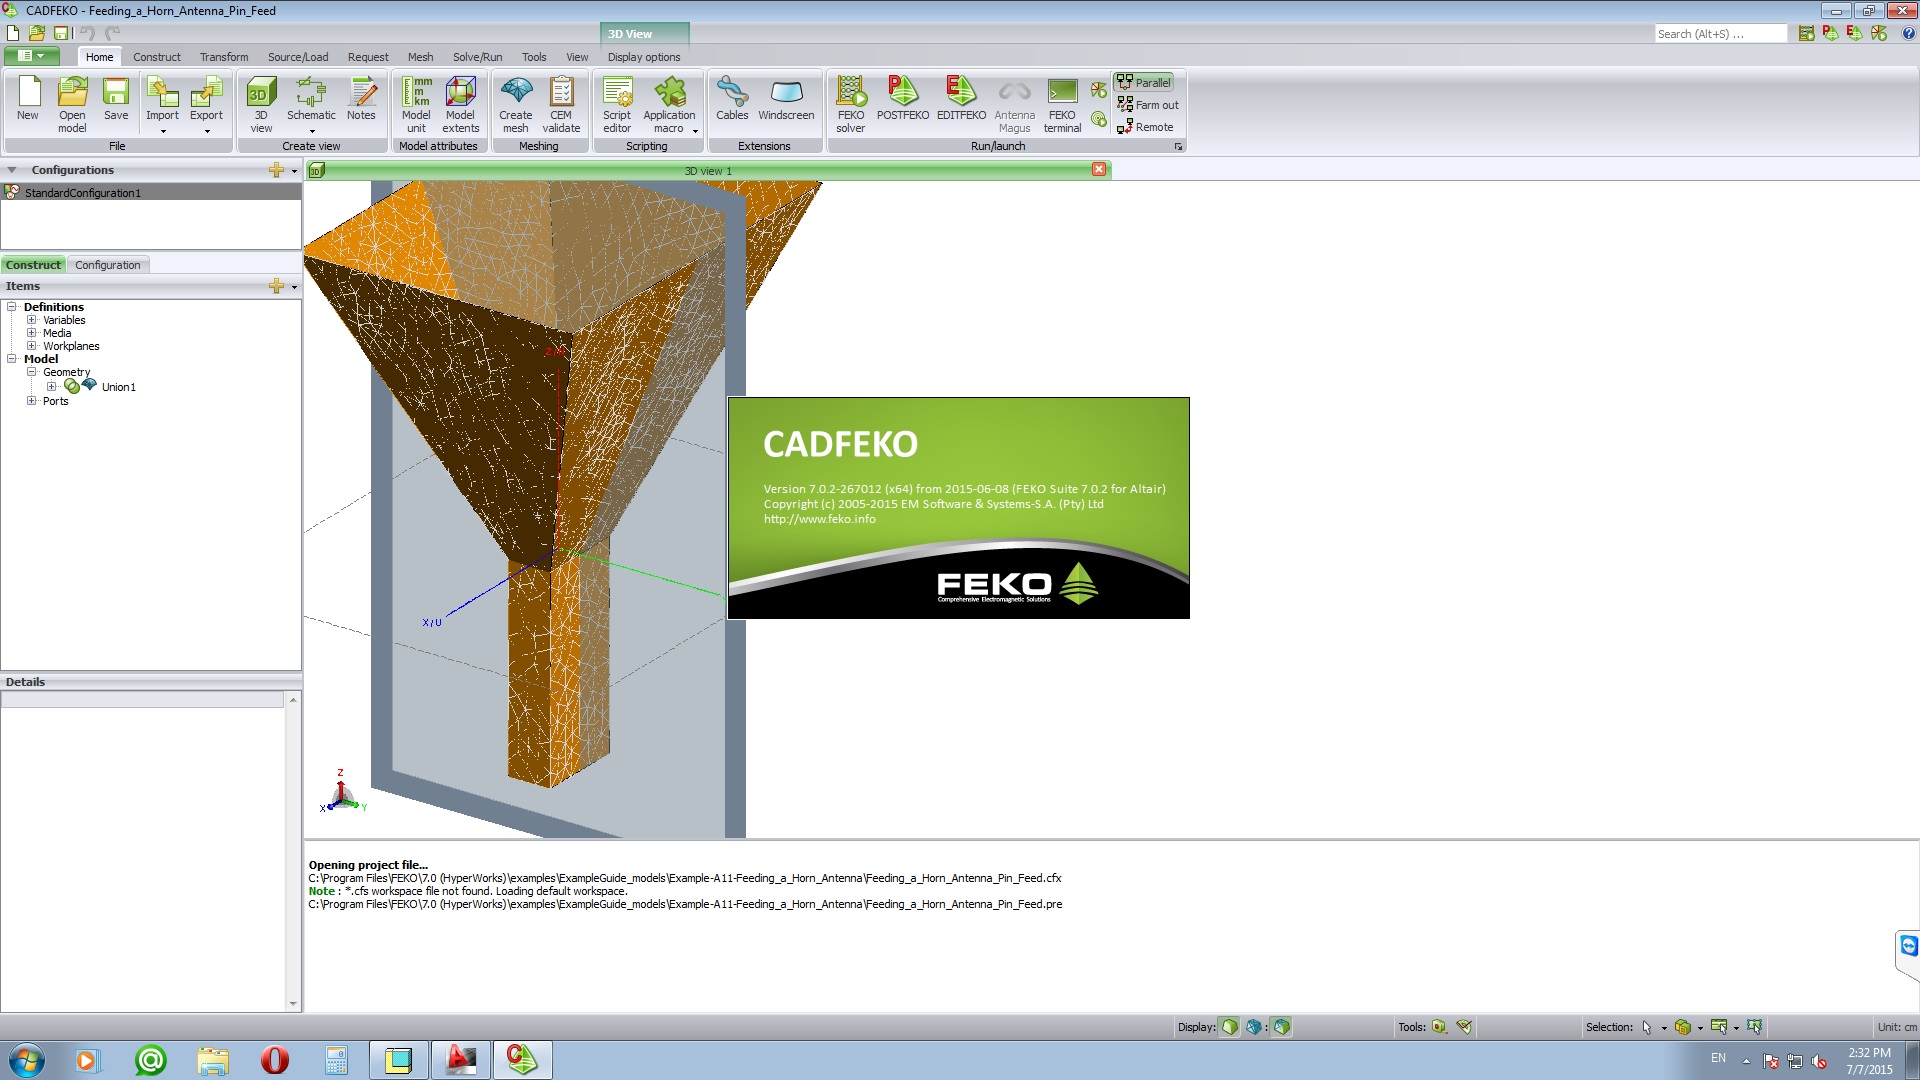Click the Configuration tab
The image size is (1920, 1080).
tap(108, 264)
